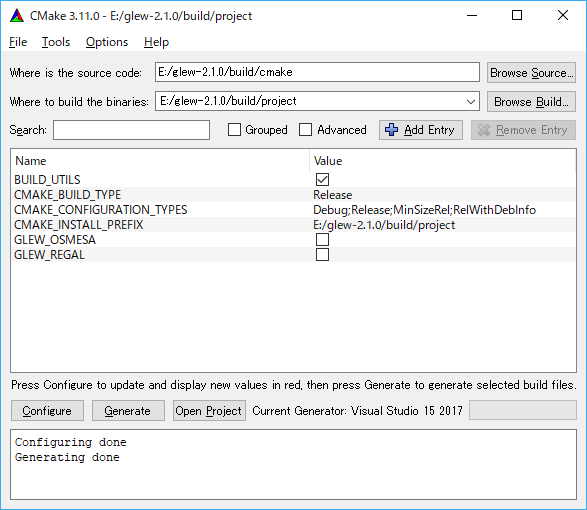Open the Options menu
Image resolution: width=587 pixels, height=510 pixels.
tap(107, 42)
